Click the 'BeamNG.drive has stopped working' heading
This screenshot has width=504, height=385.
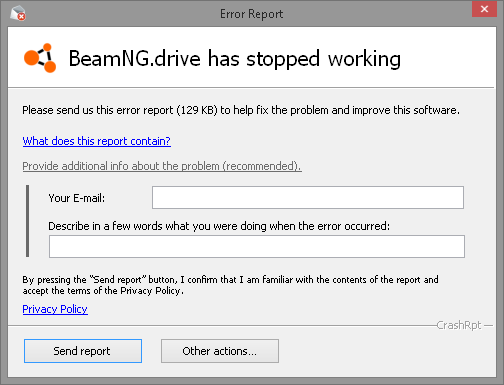tap(235, 59)
